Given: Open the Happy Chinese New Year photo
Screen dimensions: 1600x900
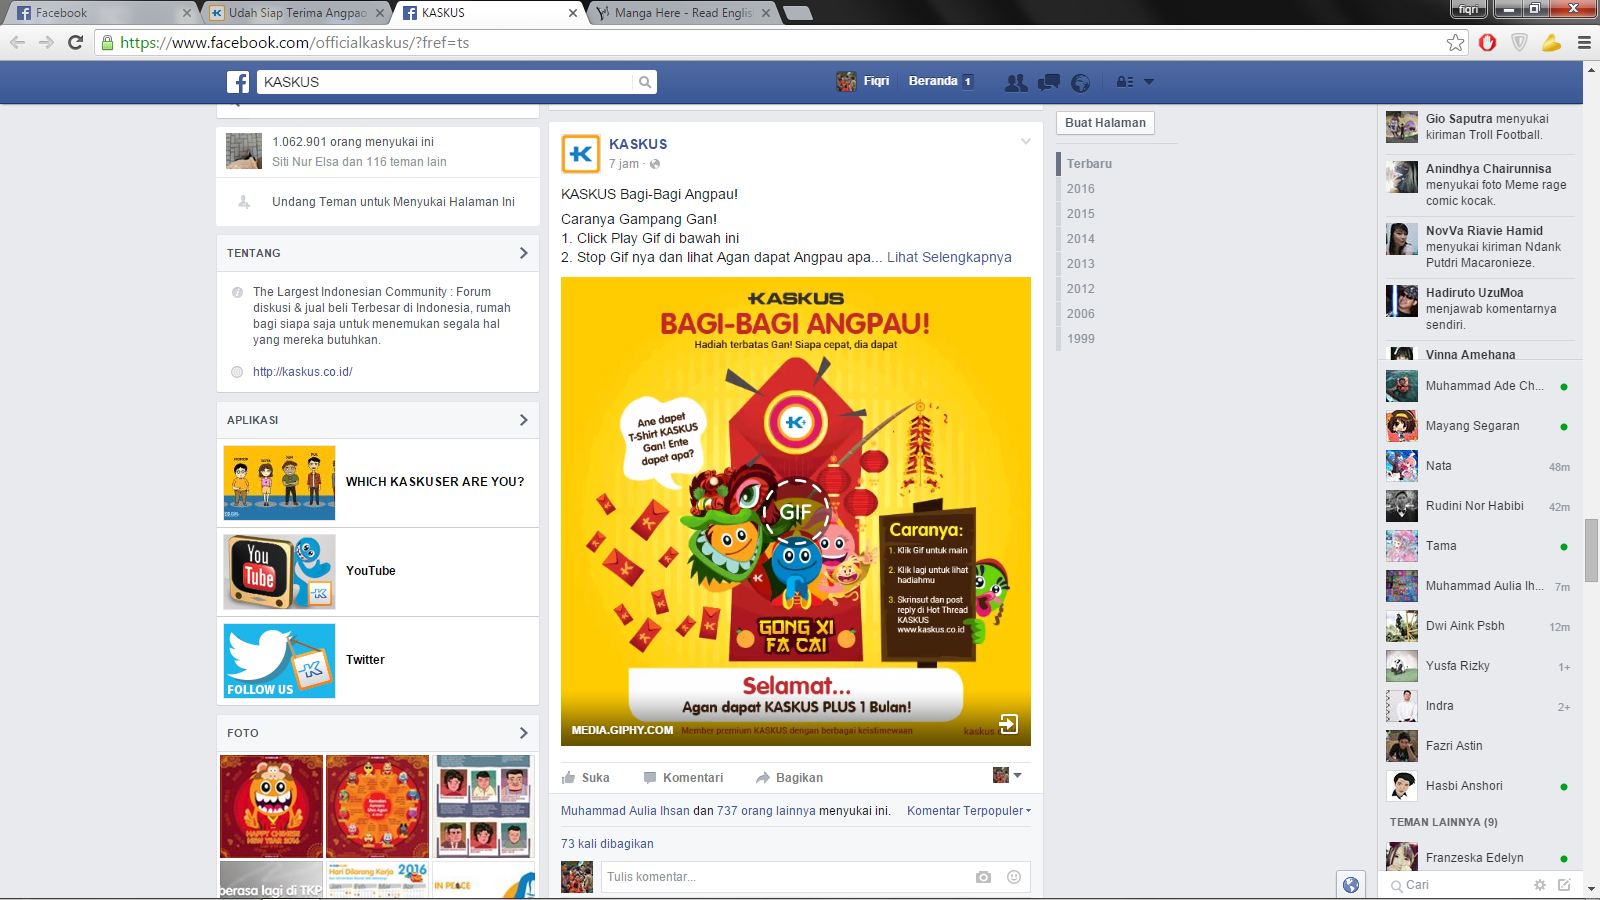Looking at the screenshot, I should (x=271, y=806).
